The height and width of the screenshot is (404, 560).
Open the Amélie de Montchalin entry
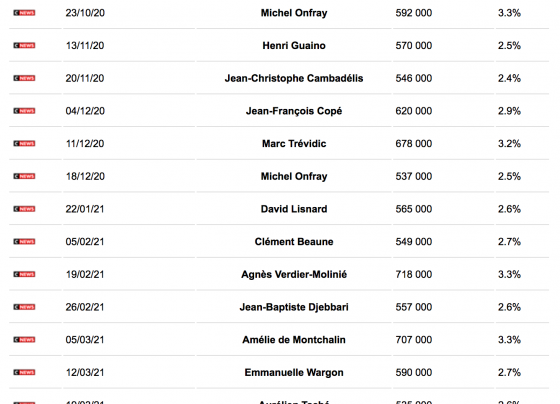(294, 340)
